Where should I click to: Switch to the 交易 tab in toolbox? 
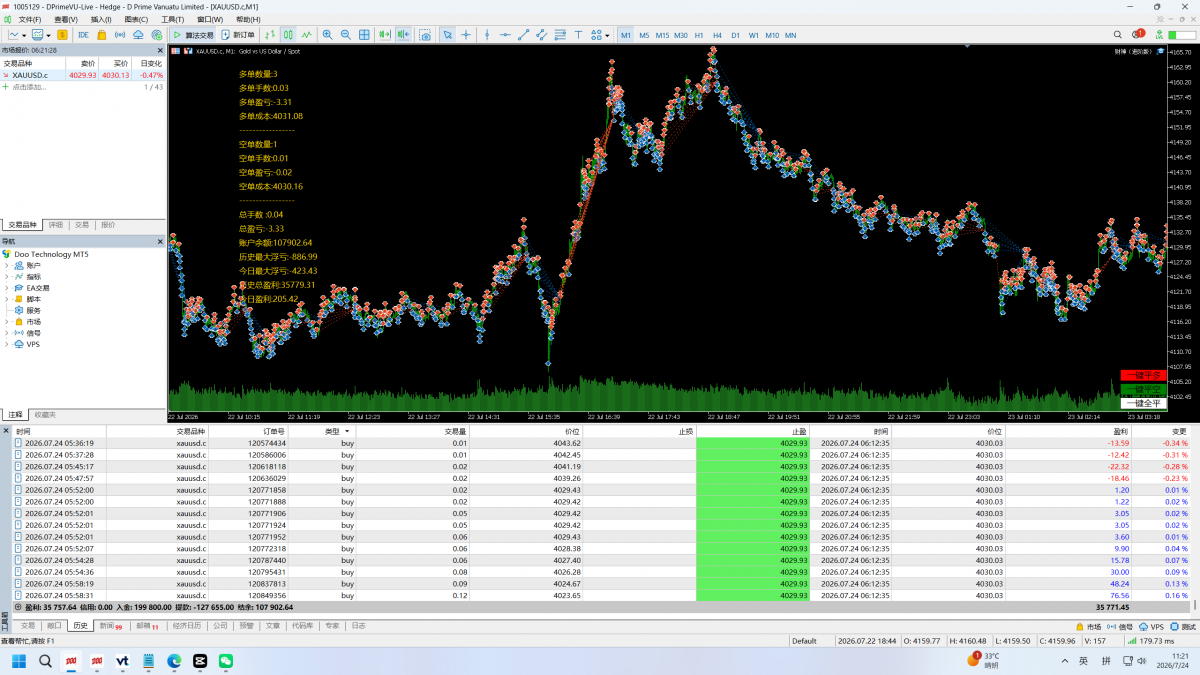[x=27, y=626]
